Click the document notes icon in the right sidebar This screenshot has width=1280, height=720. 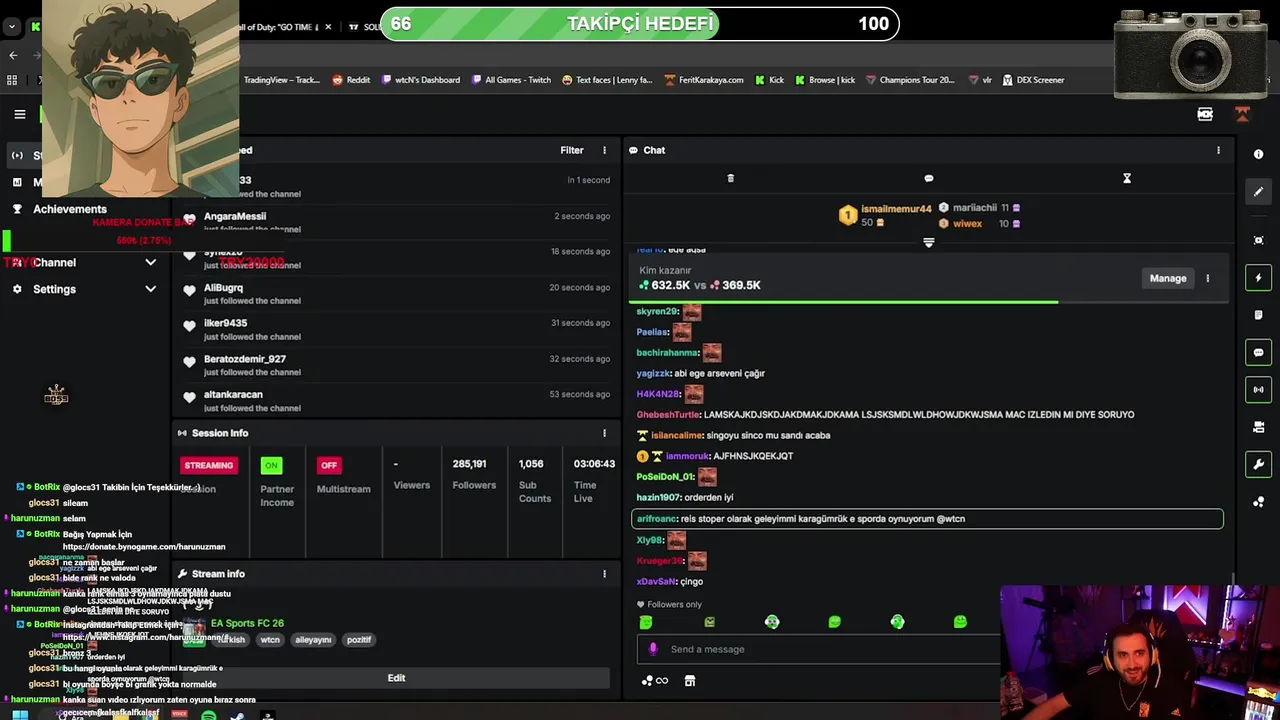pyautogui.click(x=1258, y=315)
